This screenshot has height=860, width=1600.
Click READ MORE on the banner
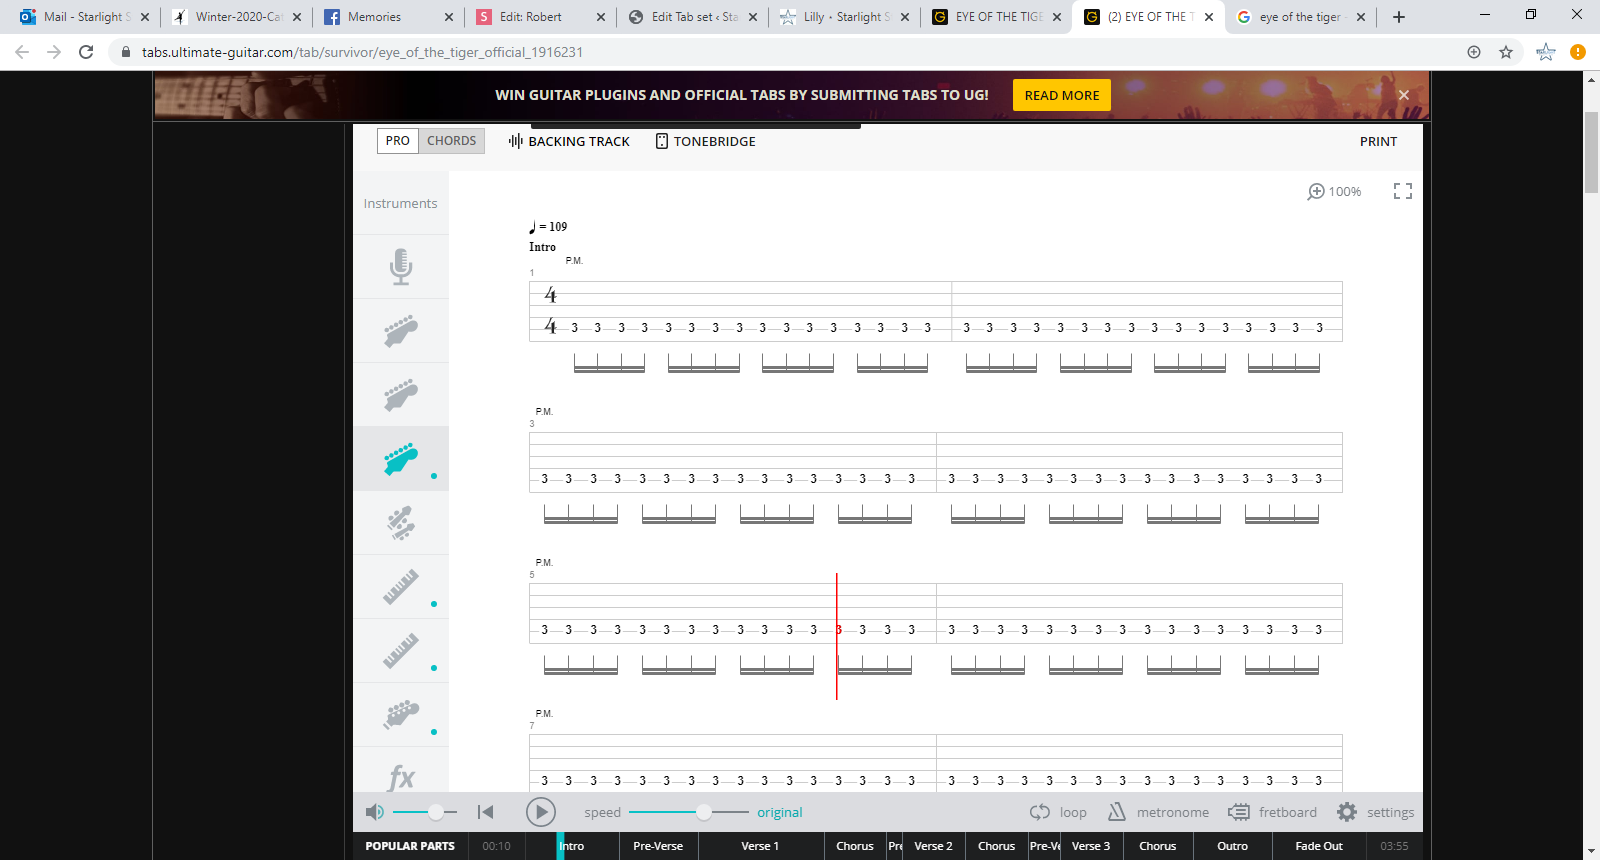1062,95
